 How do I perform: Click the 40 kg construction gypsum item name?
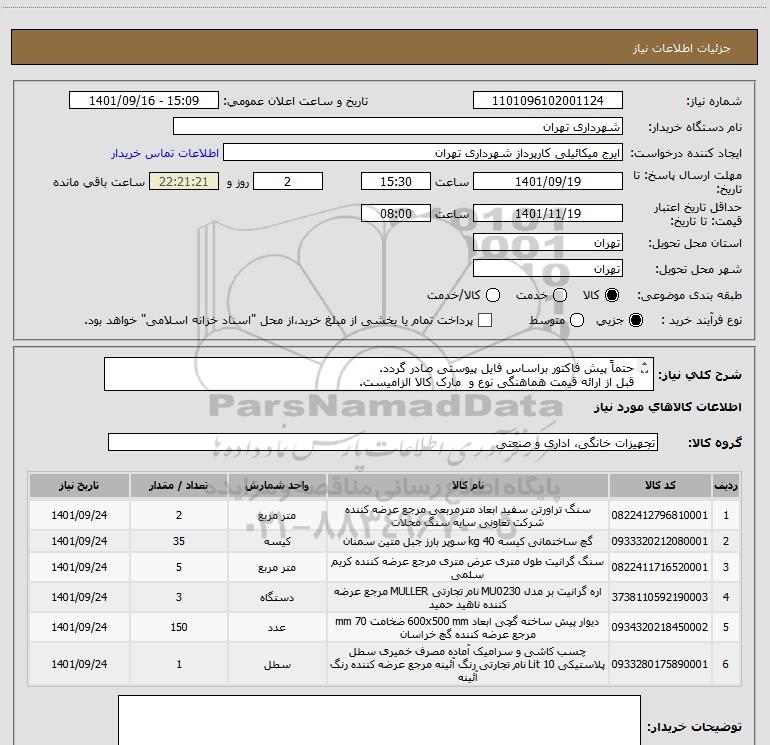tap(468, 542)
